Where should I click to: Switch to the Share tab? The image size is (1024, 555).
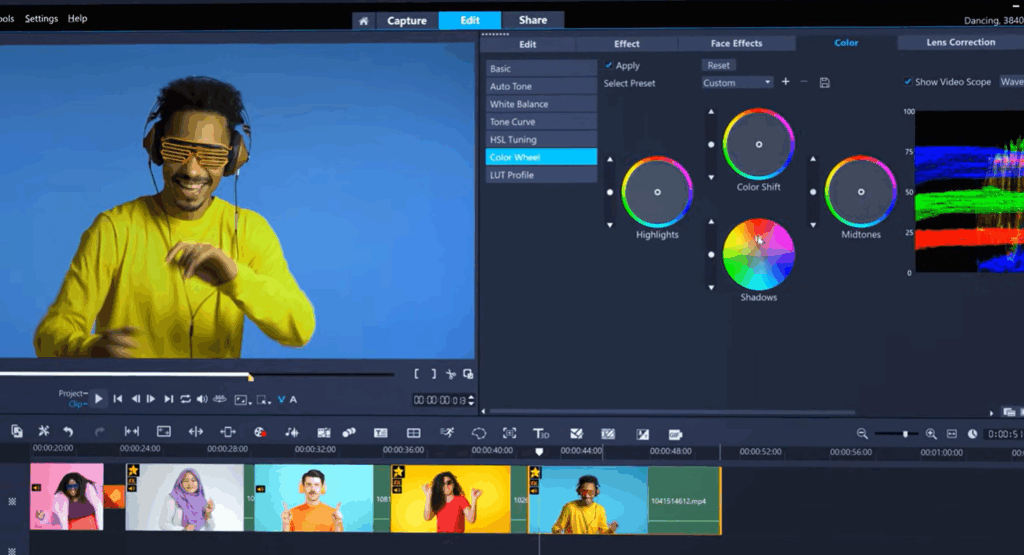pyautogui.click(x=533, y=20)
